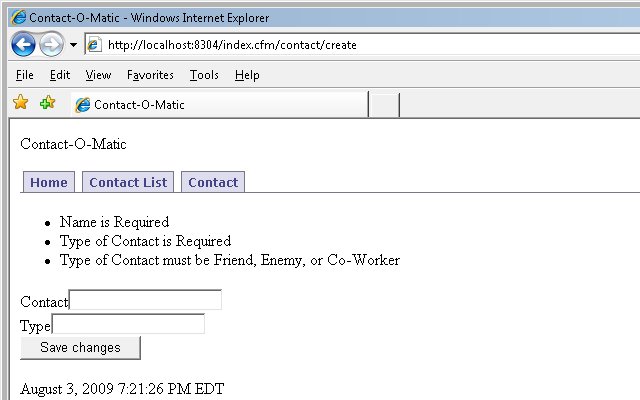Open the Contact navigation tab

point(213,182)
